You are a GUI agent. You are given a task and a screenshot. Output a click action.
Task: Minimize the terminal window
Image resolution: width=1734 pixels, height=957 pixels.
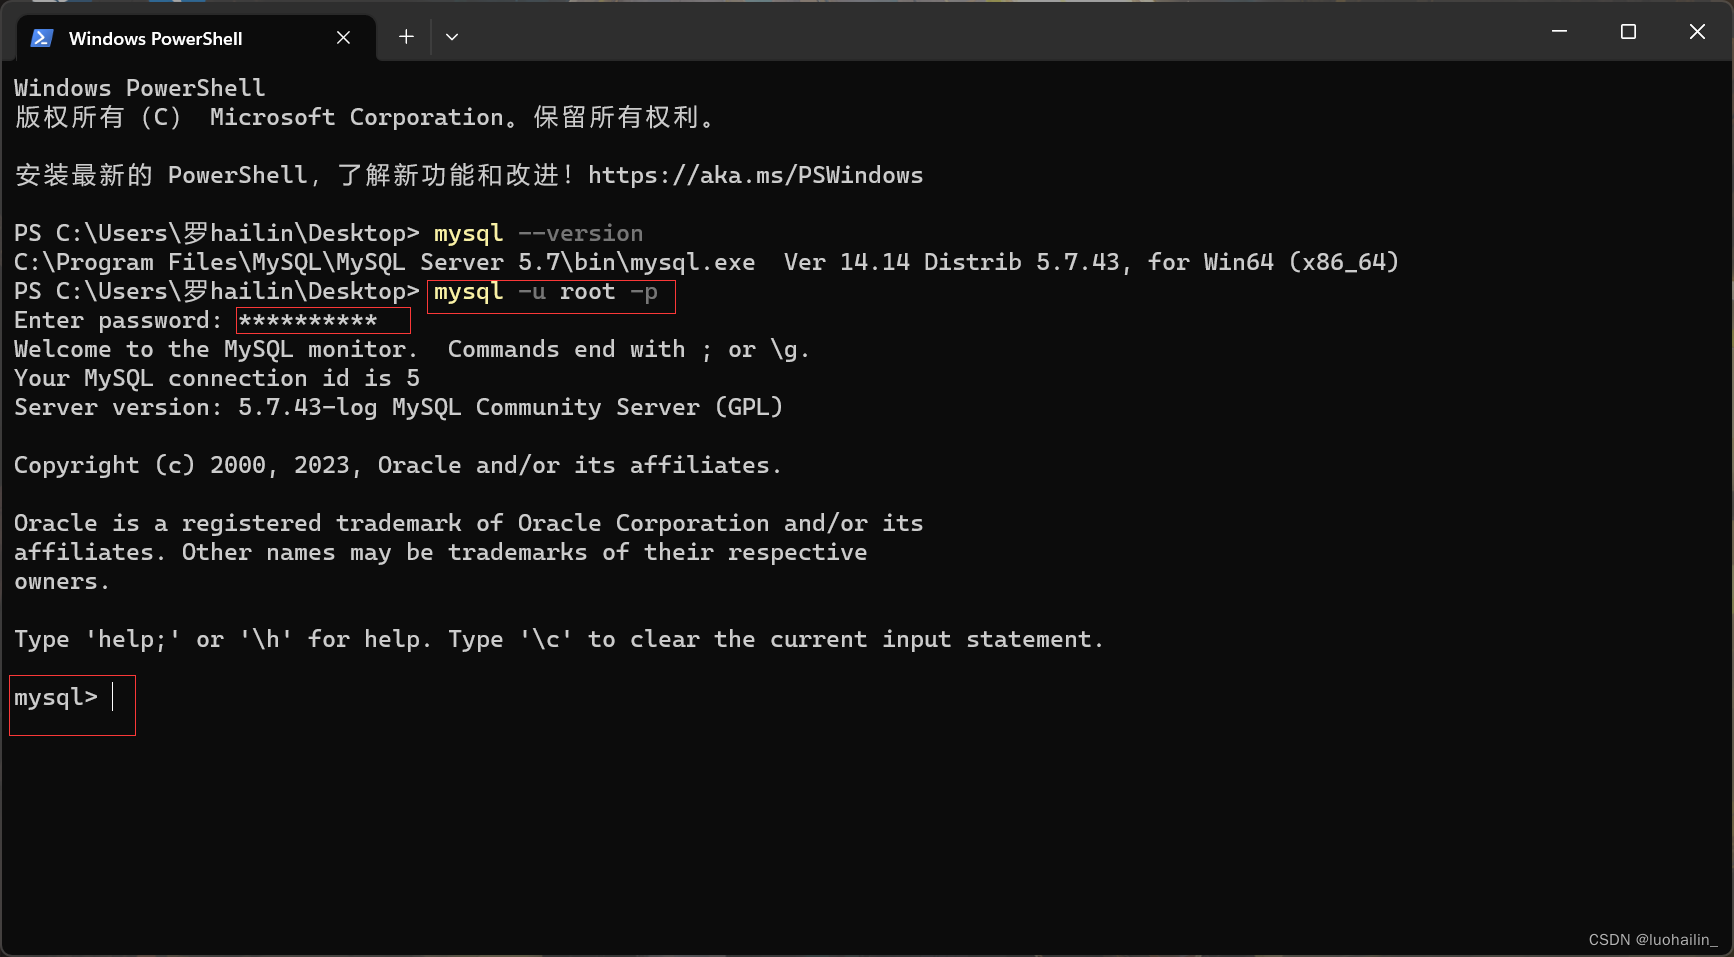pyautogui.click(x=1558, y=31)
